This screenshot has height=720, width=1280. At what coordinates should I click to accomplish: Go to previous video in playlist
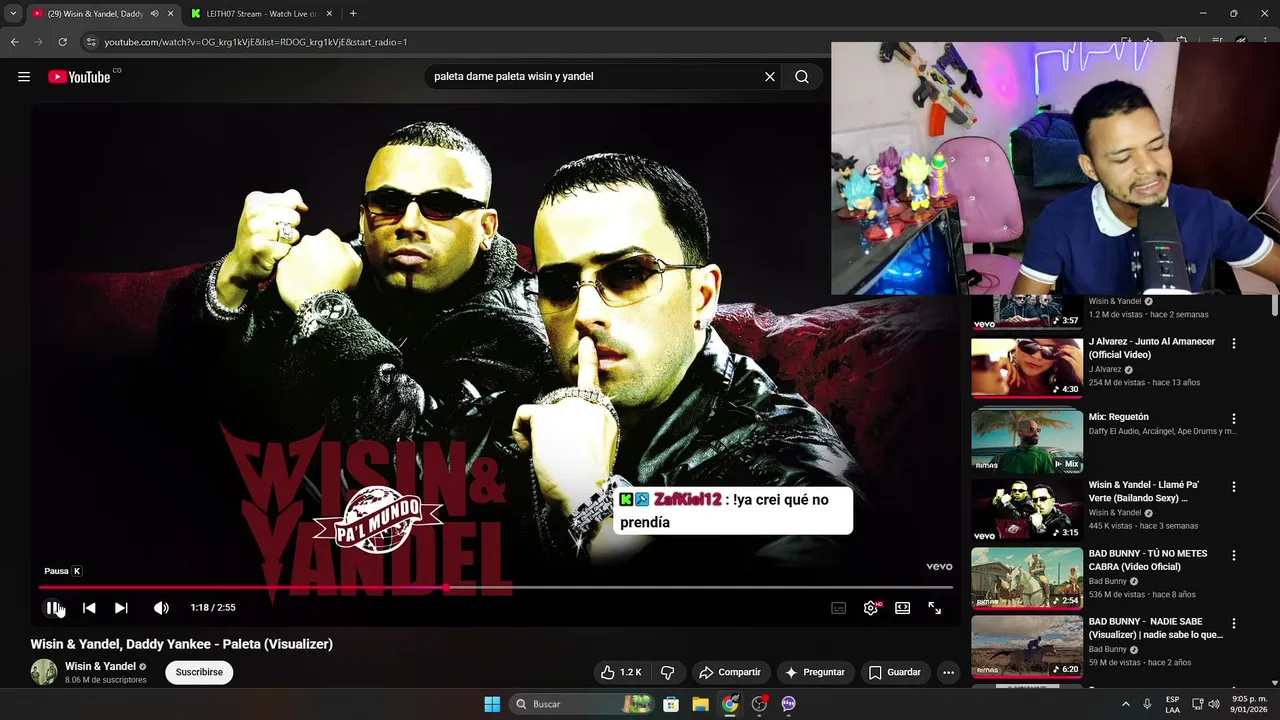point(89,607)
